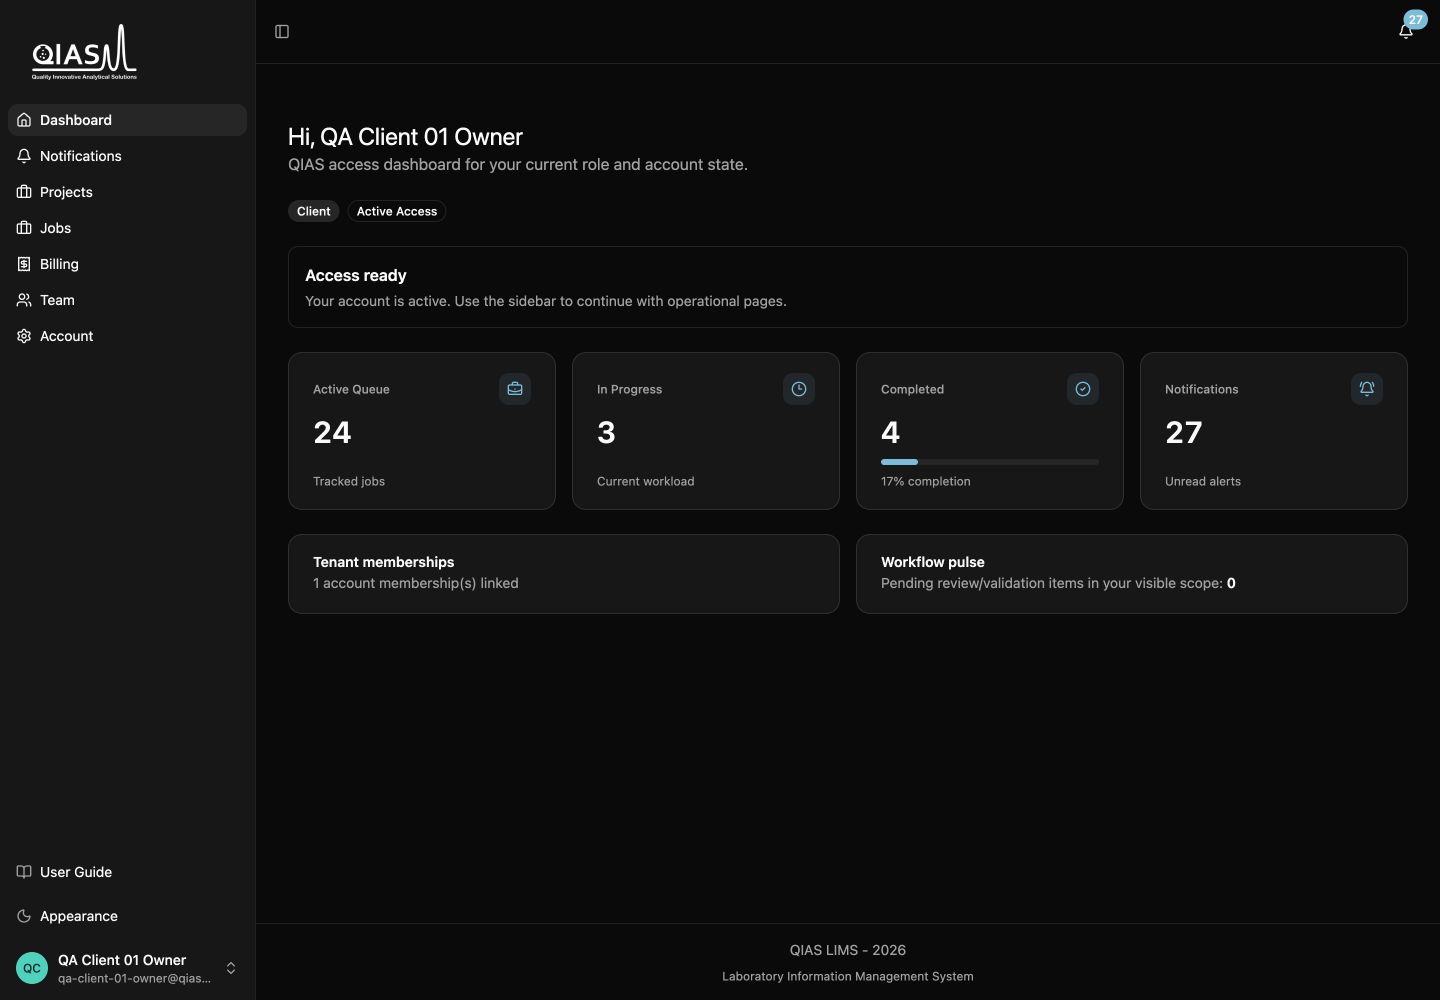Click the Dashboard home icon
1440x1000 pixels.
tap(24, 120)
